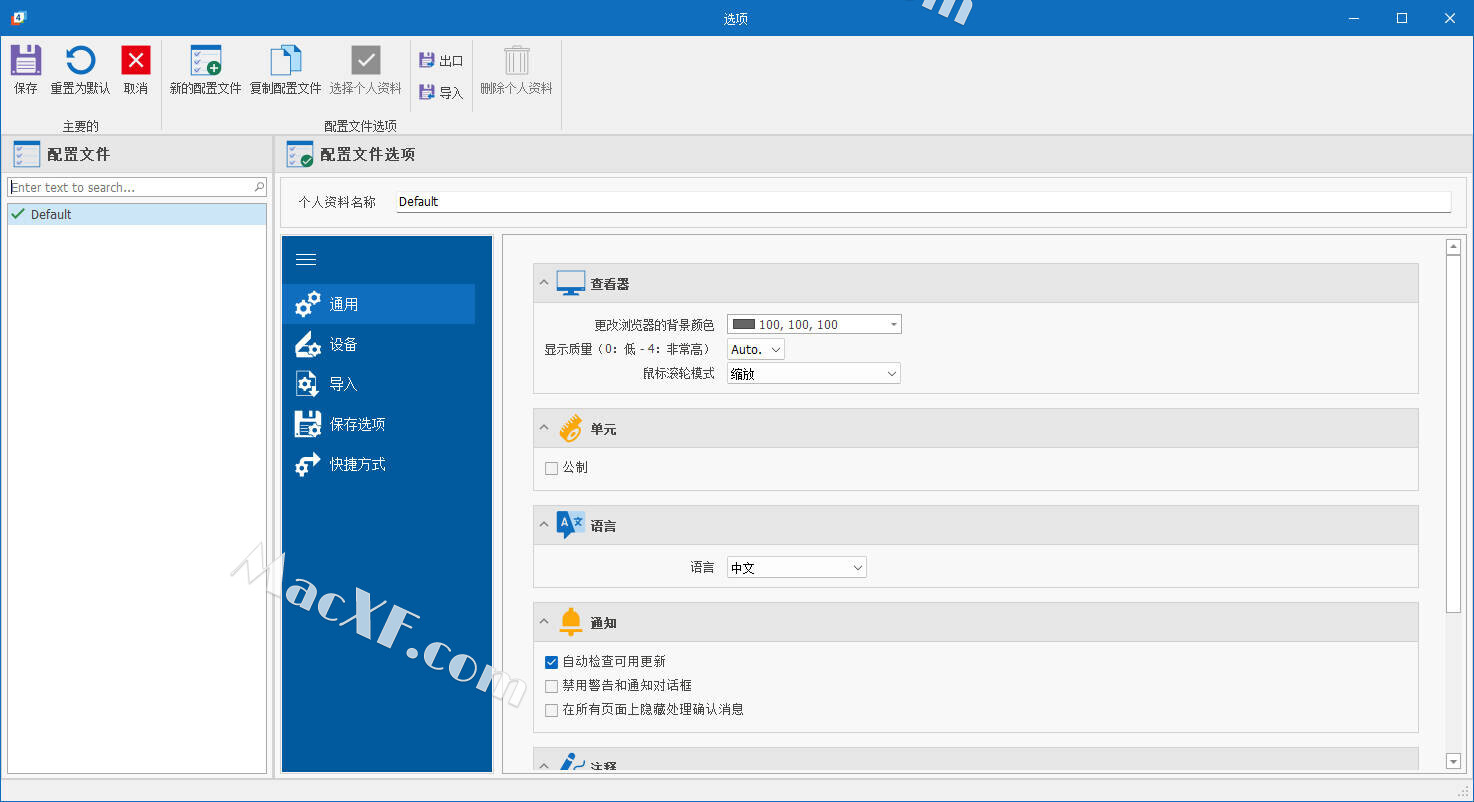The height and width of the screenshot is (802, 1474).
Task: Go to the 快捷方式 shortcuts section
Action: point(357,464)
